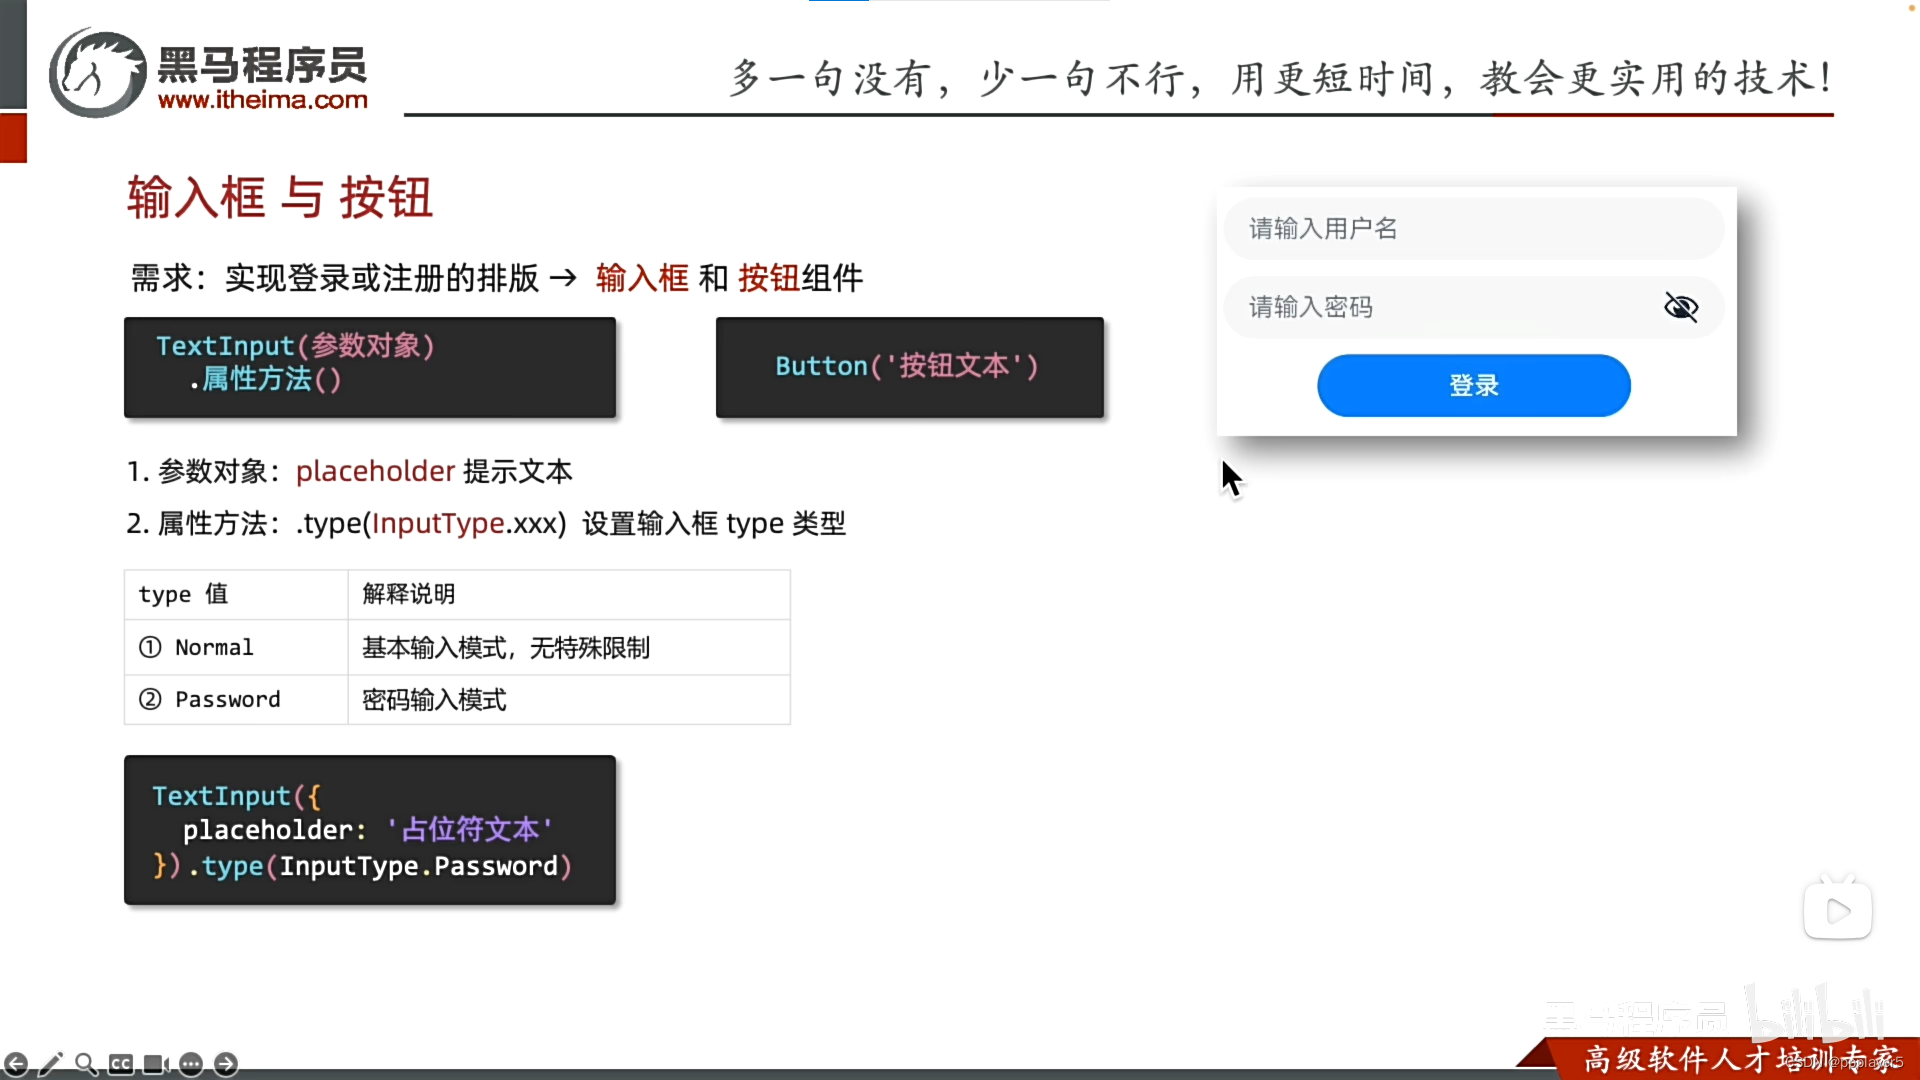1920x1080 pixels.
Task: Open more slideshow options menu
Action: [191, 1064]
